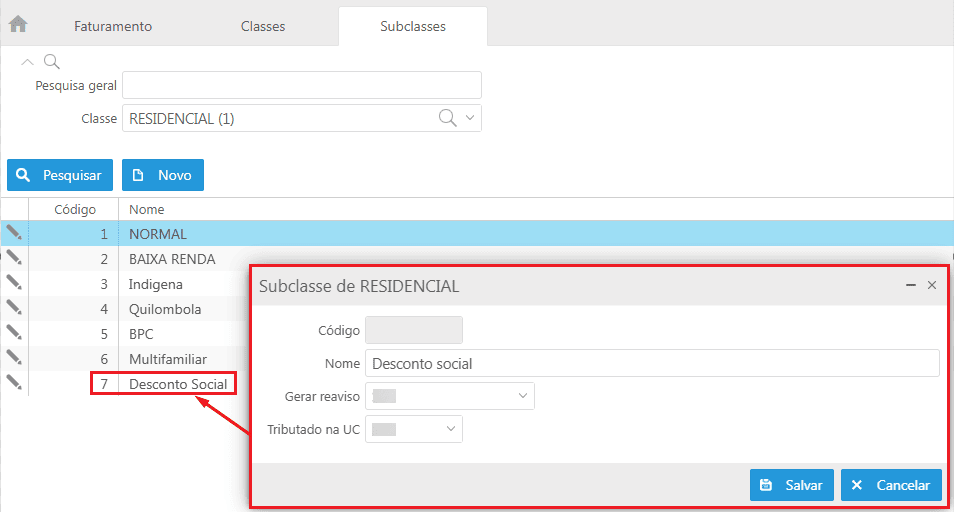954x512 pixels.
Task: Click the Cancelar button
Action: pos(891,485)
